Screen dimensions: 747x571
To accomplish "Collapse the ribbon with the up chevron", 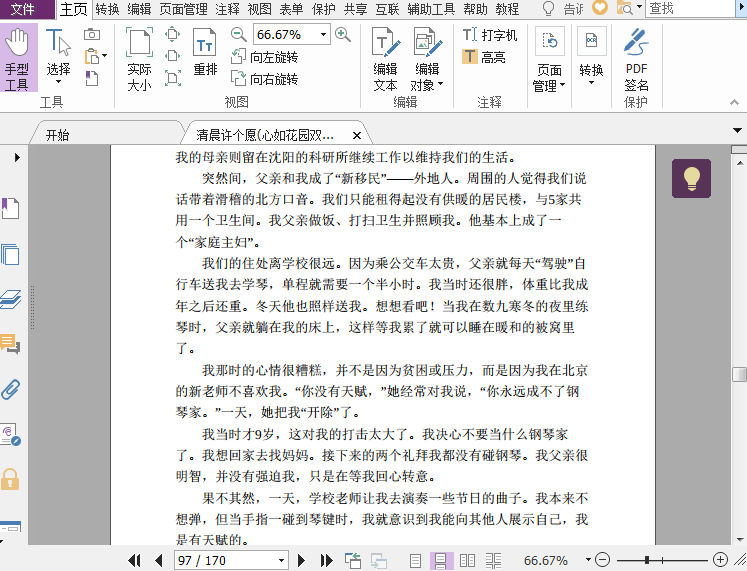I will point(734,102).
